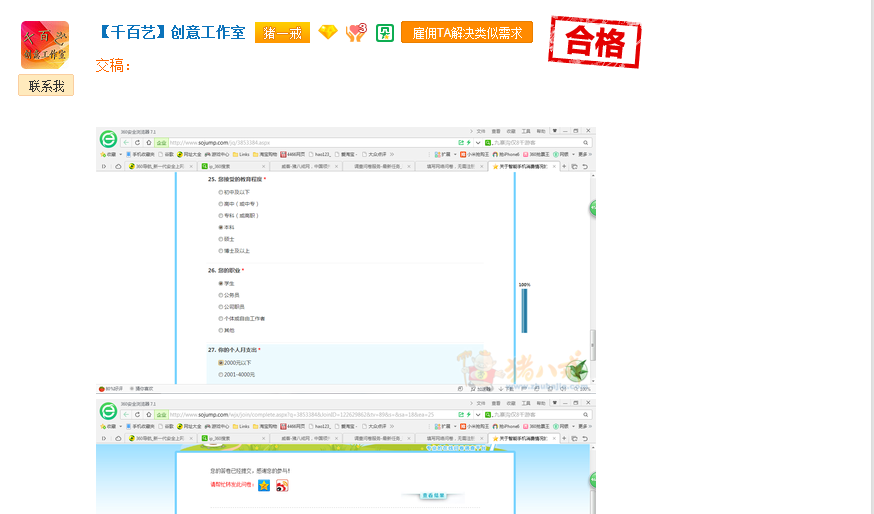Select the 本科 education radio button
The width and height of the screenshot is (874, 514).
pos(221,227)
